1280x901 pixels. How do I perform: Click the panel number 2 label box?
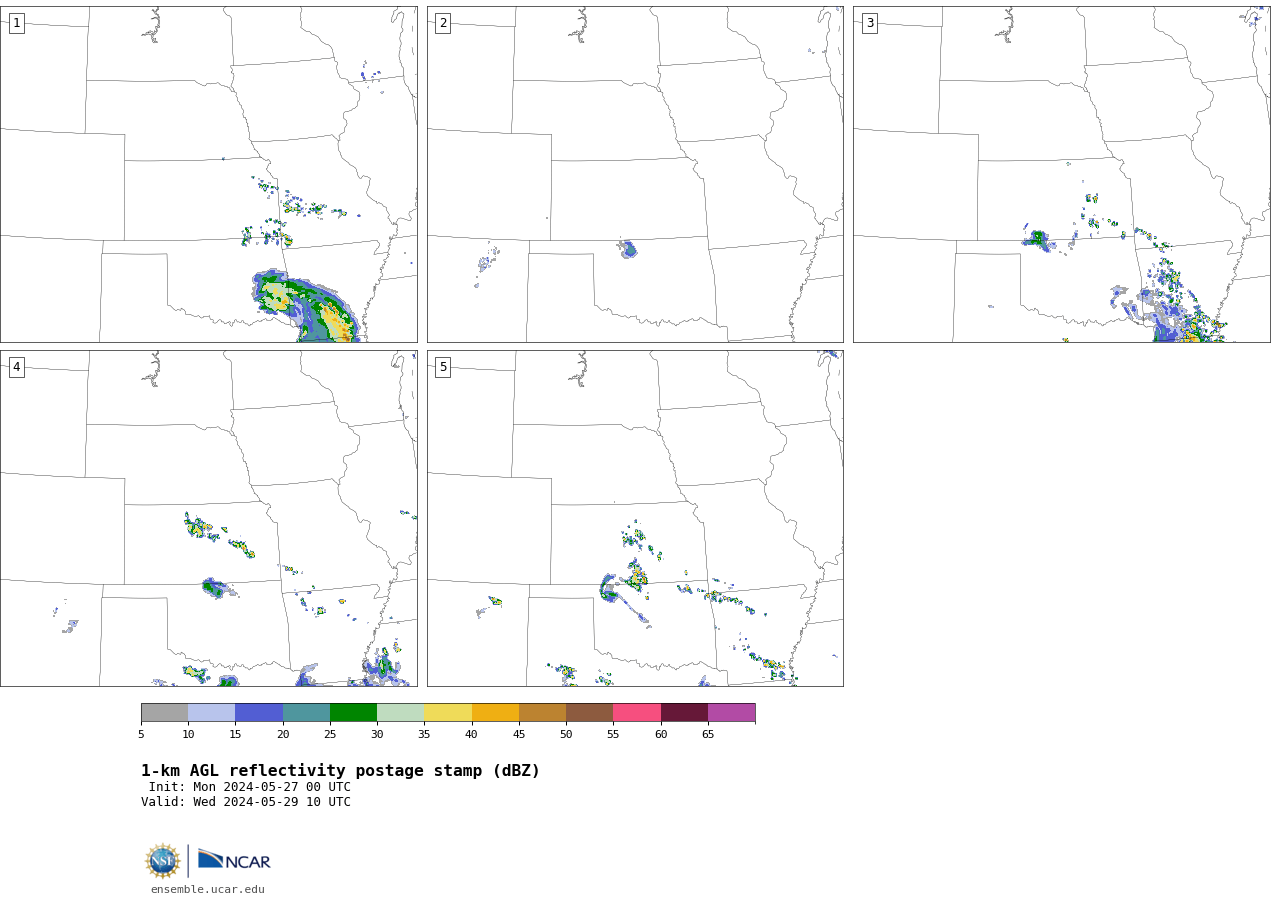(x=443, y=23)
